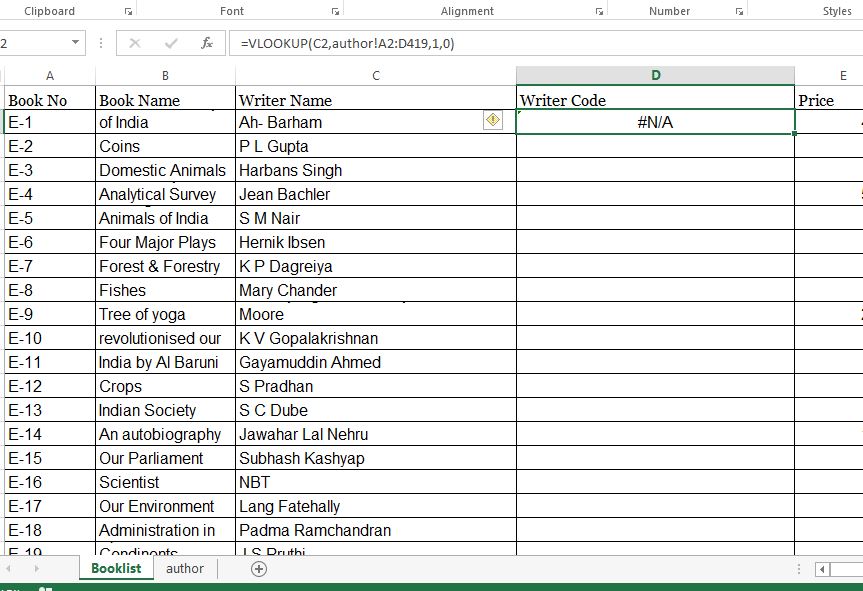Select the #N/A cell in Writer Code
The width and height of the screenshot is (863, 591).
(x=656, y=122)
